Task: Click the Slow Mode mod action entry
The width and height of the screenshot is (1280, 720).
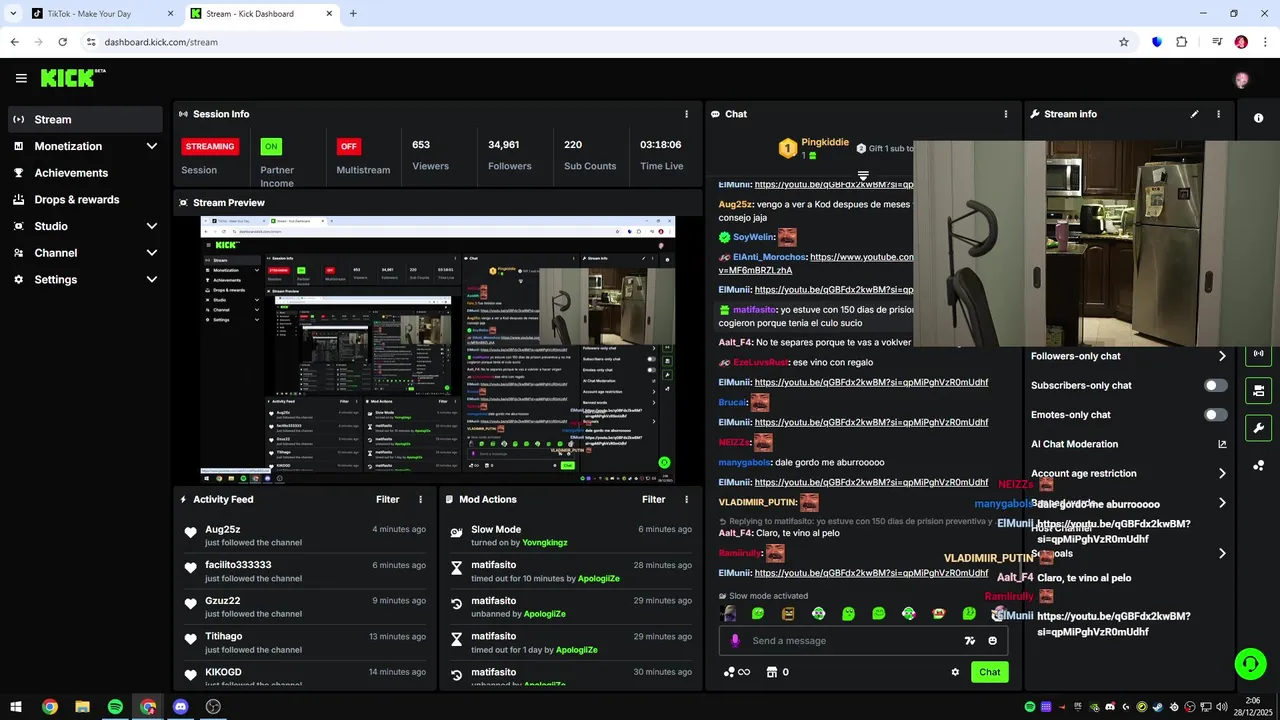Action: tap(571, 535)
